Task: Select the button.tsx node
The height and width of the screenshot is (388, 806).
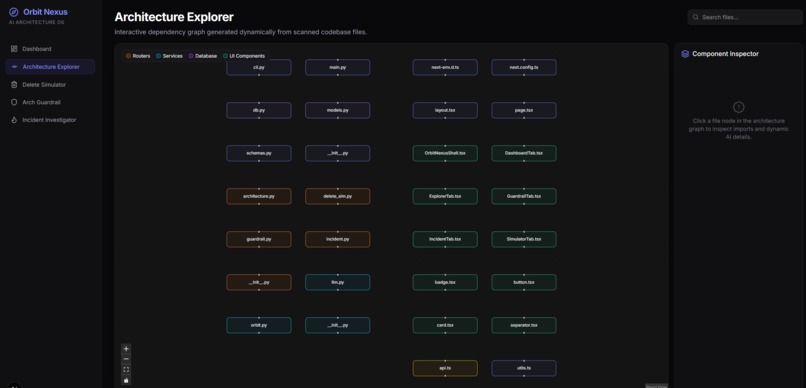Action: 524,282
